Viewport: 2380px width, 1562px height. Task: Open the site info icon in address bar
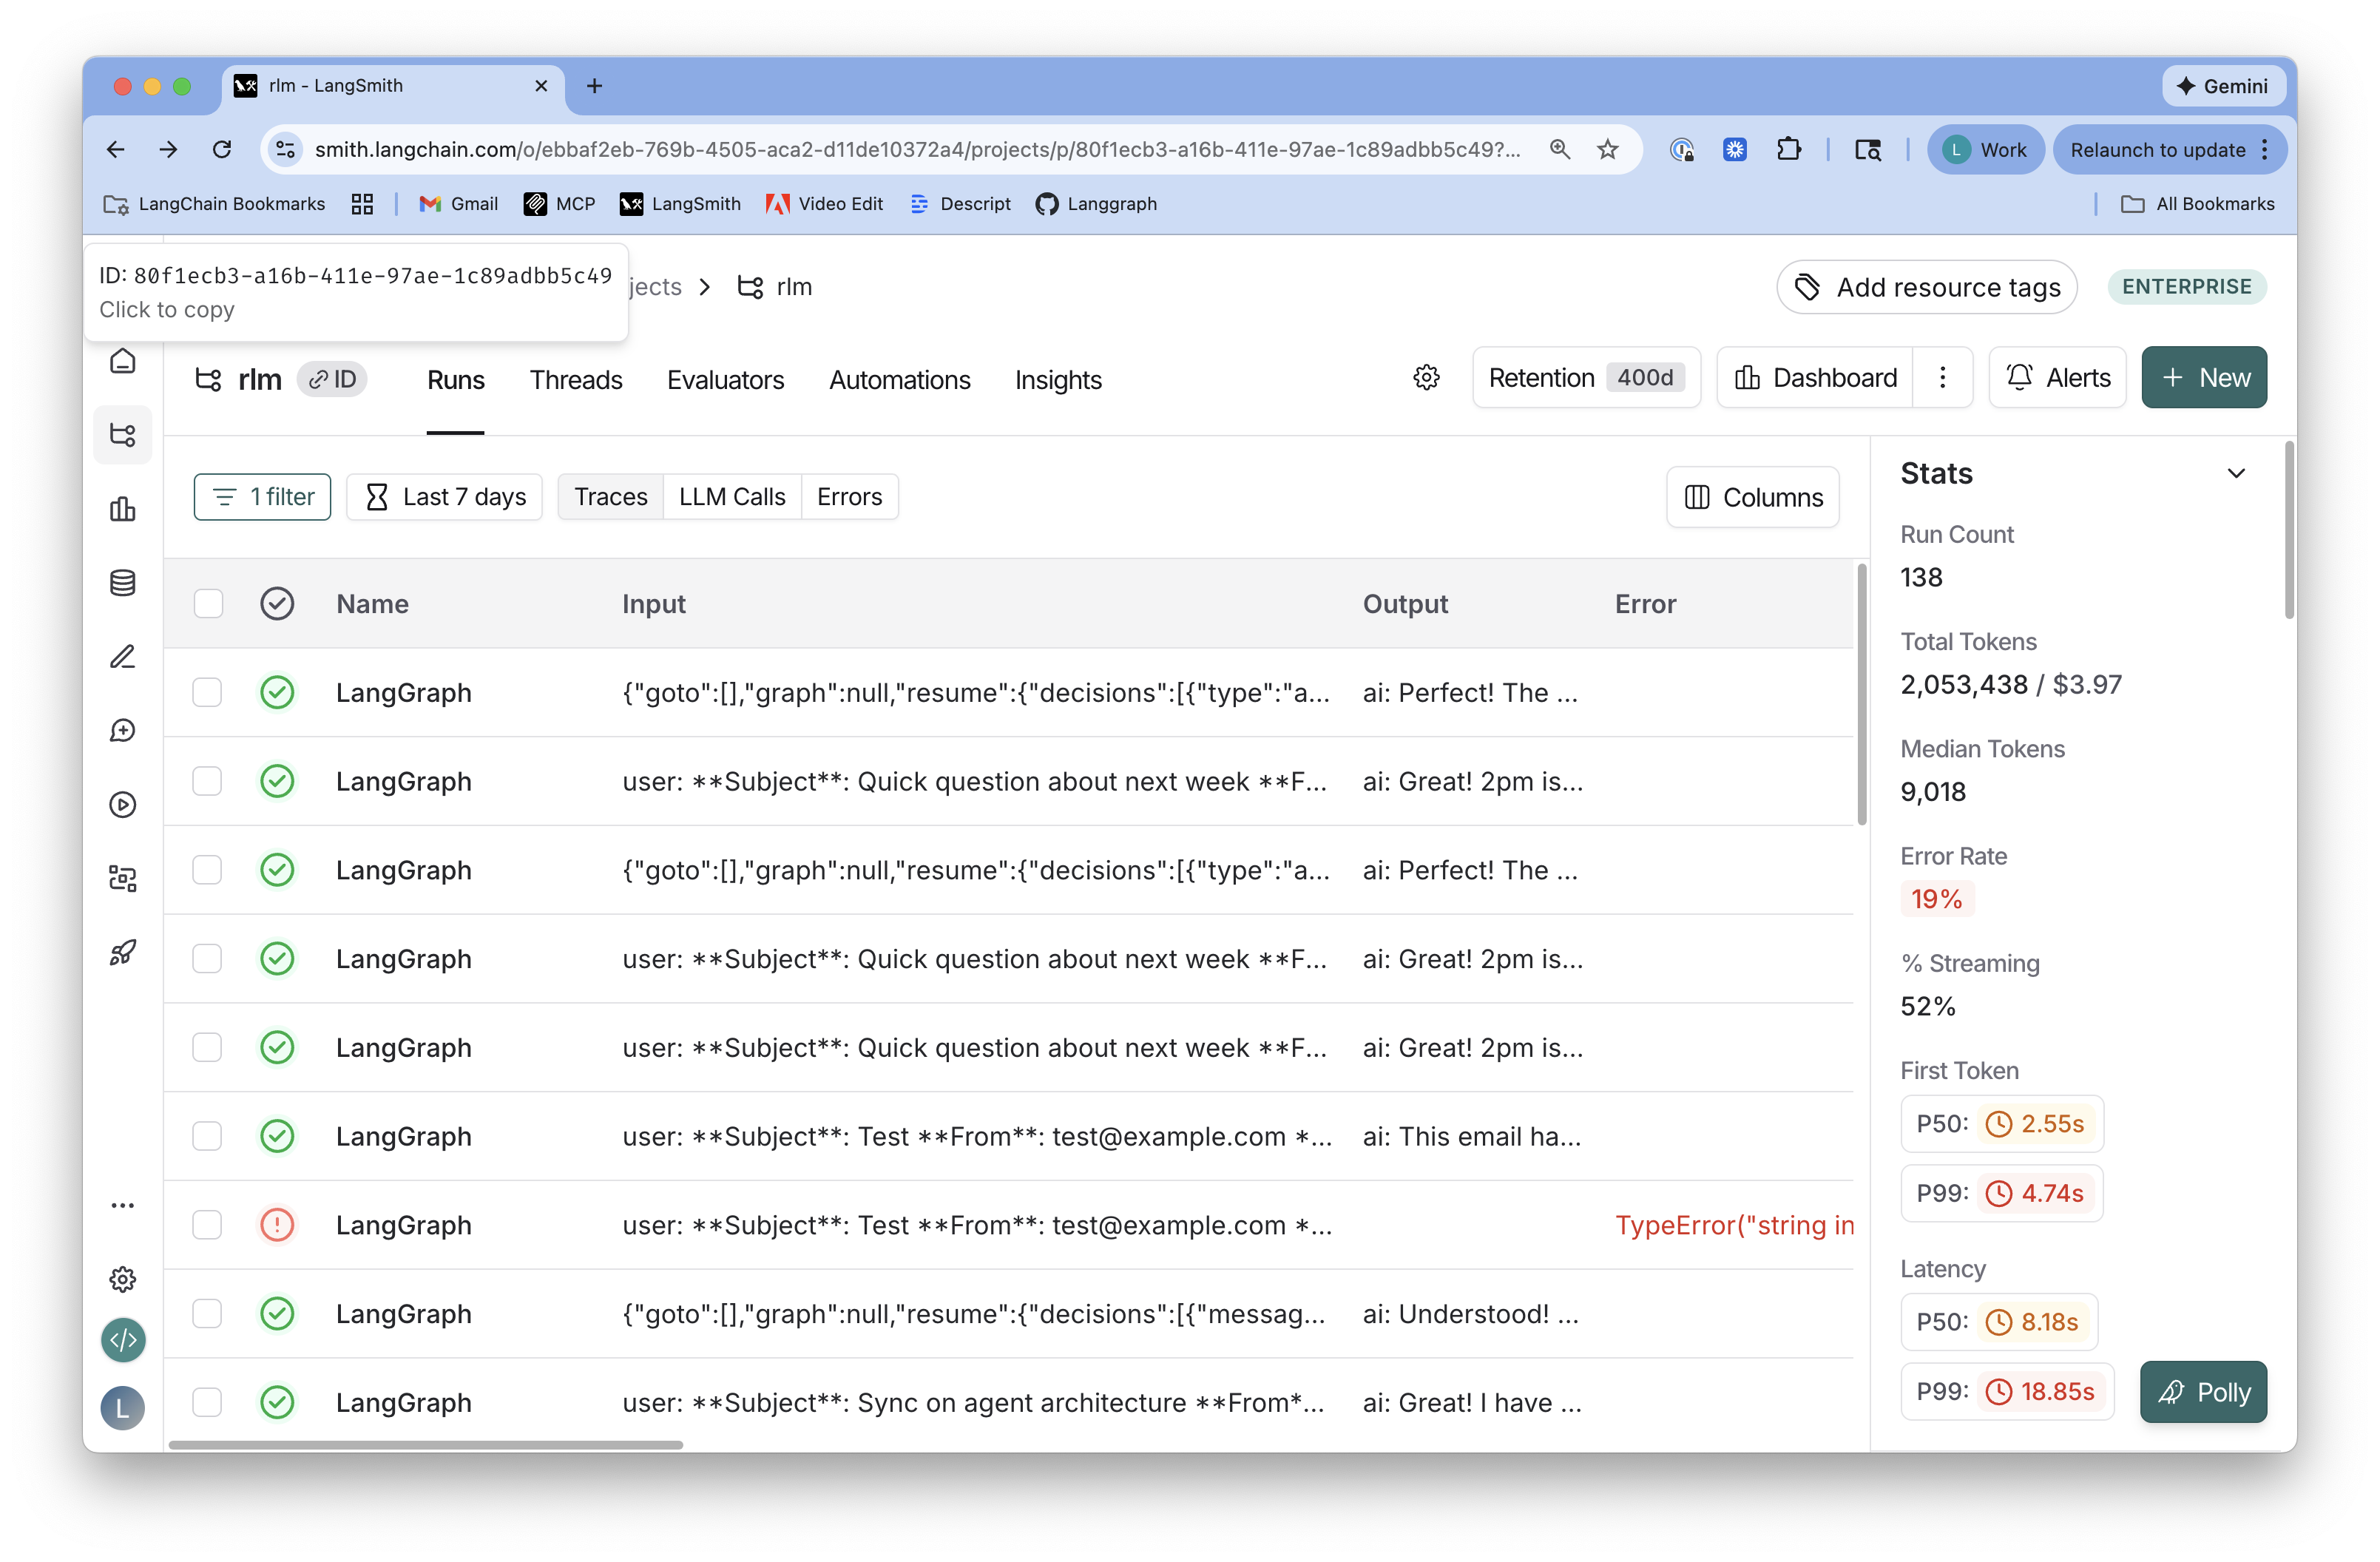pyautogui.click(x=286, y=149)
